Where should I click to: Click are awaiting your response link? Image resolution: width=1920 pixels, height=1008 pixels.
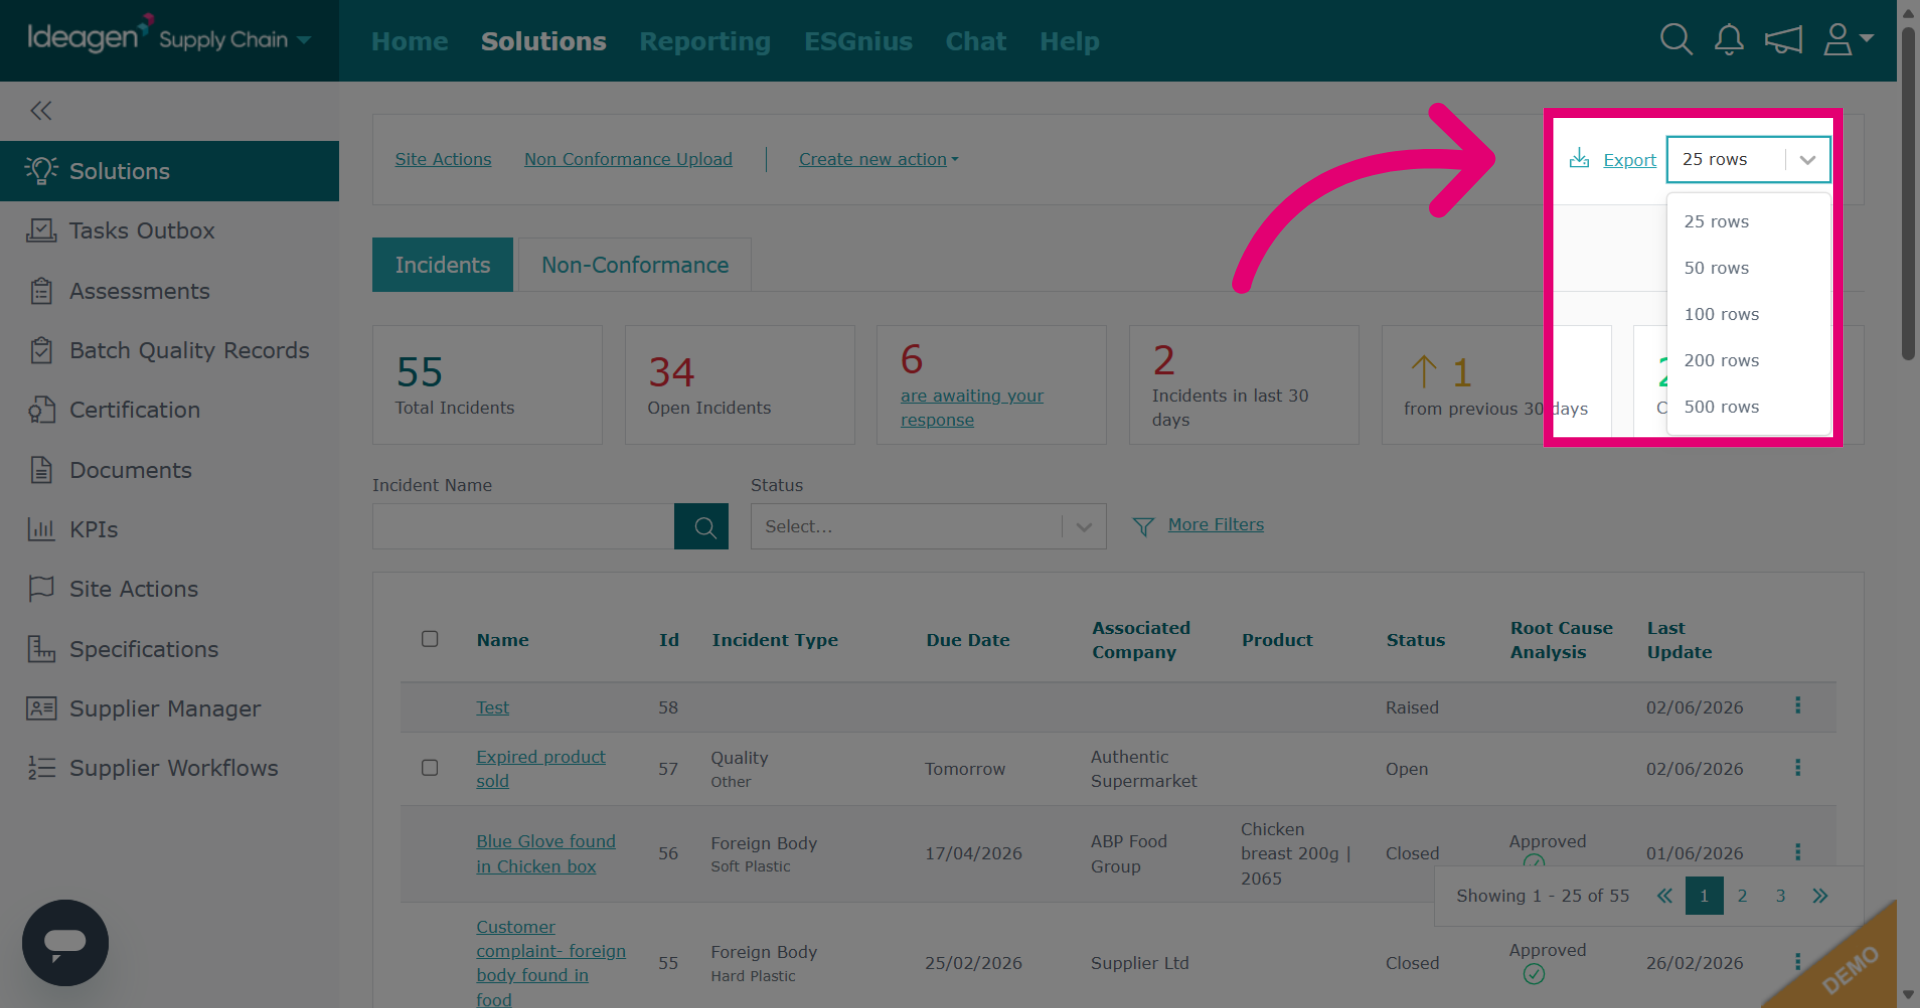(971, 408)
